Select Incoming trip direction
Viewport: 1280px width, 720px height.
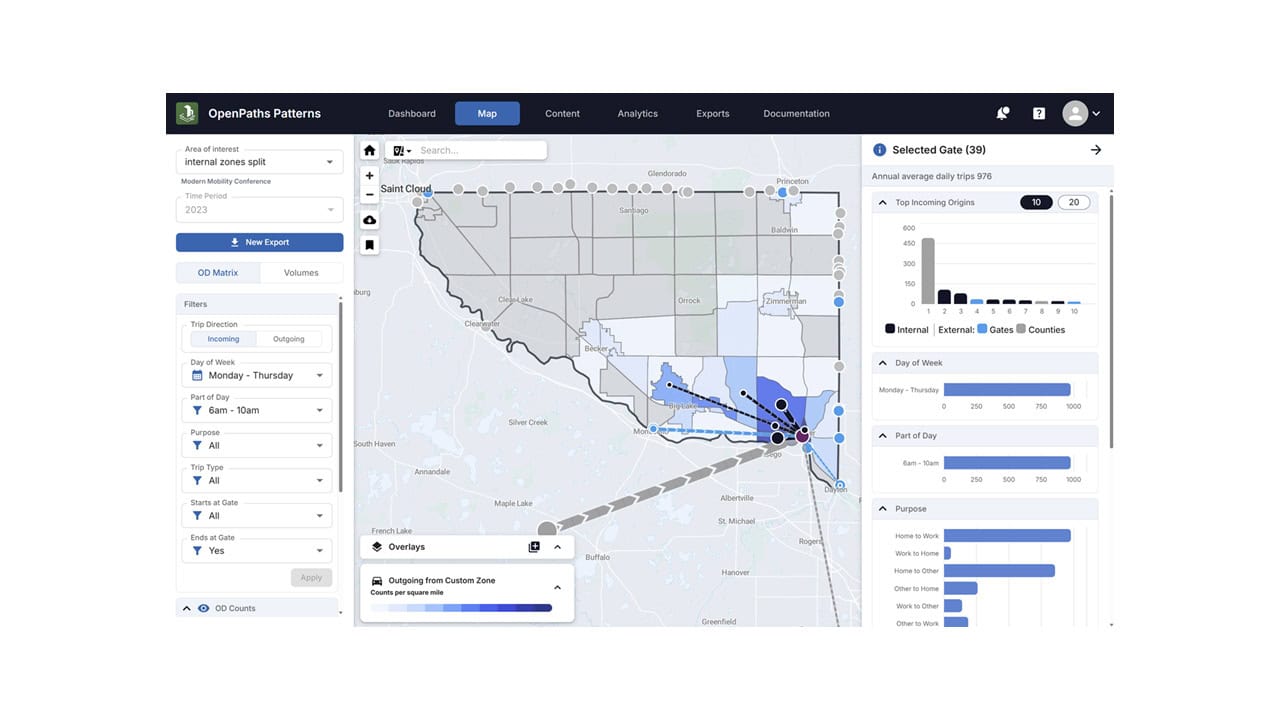224,339
